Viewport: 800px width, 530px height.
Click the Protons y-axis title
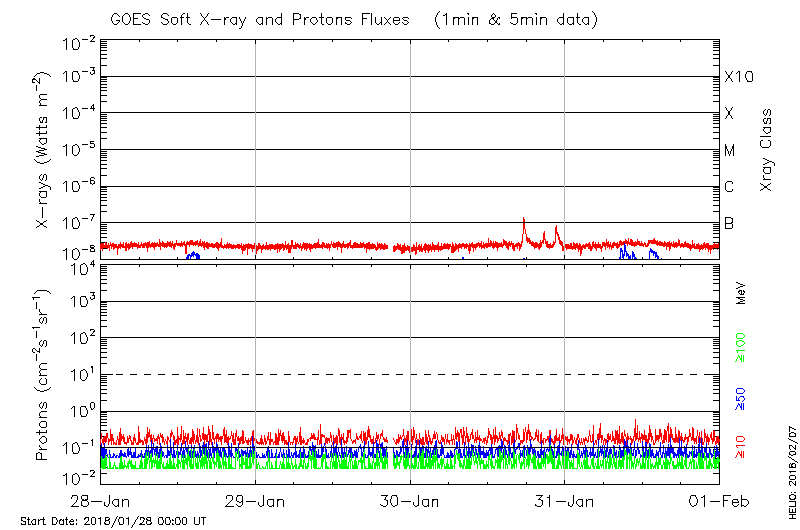(x=42, y=374)
